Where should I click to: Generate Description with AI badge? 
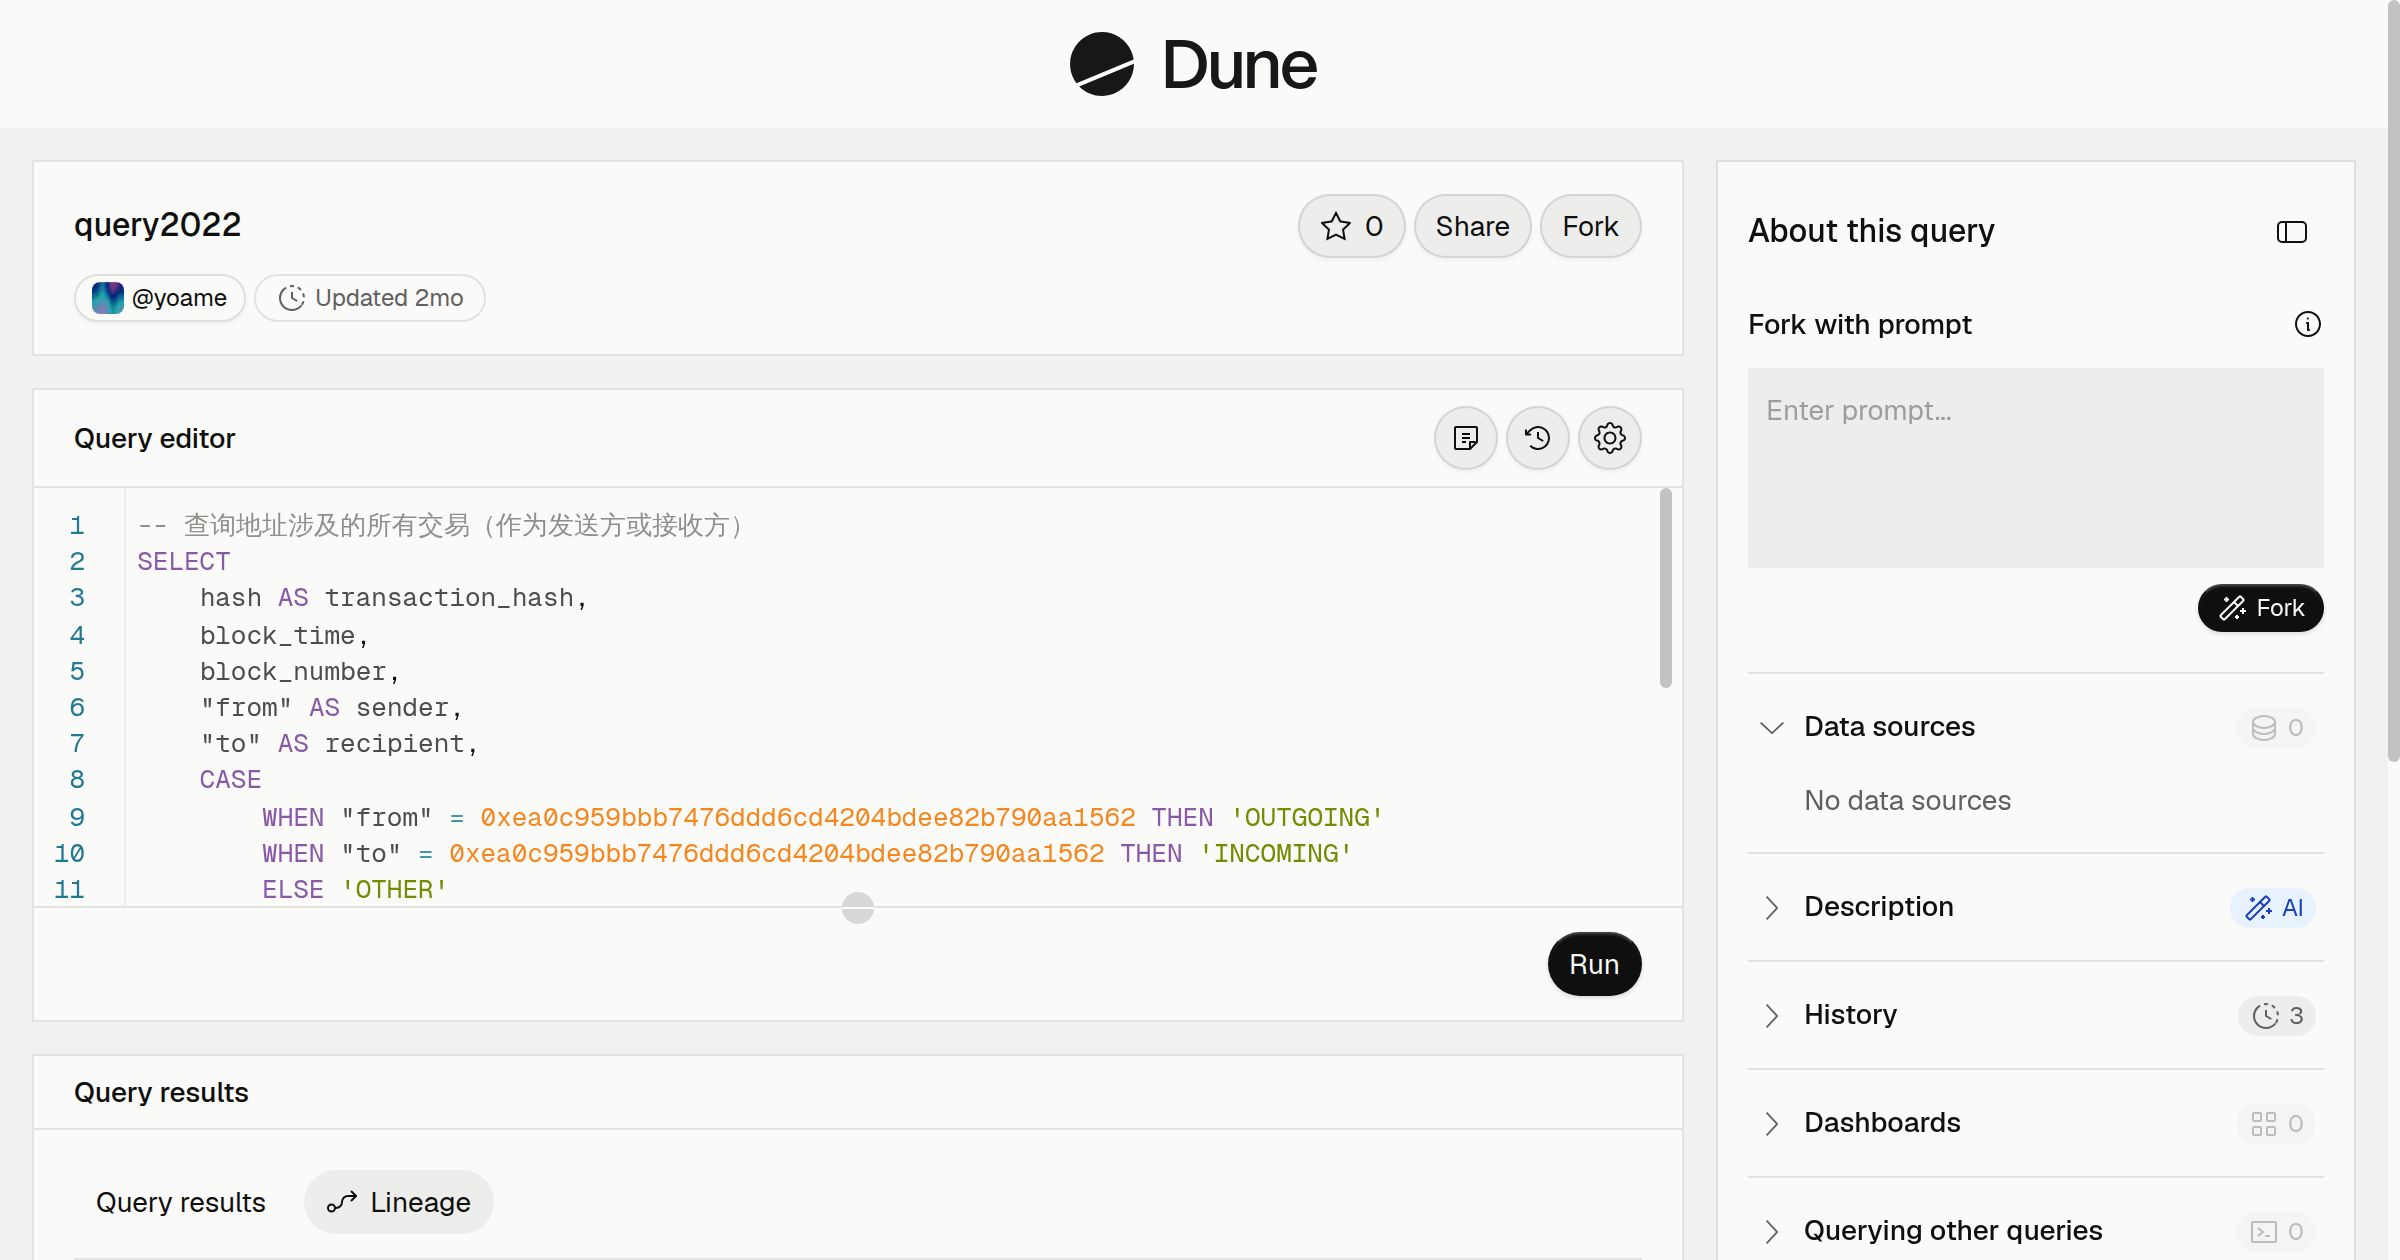[x=2273, y=908]
